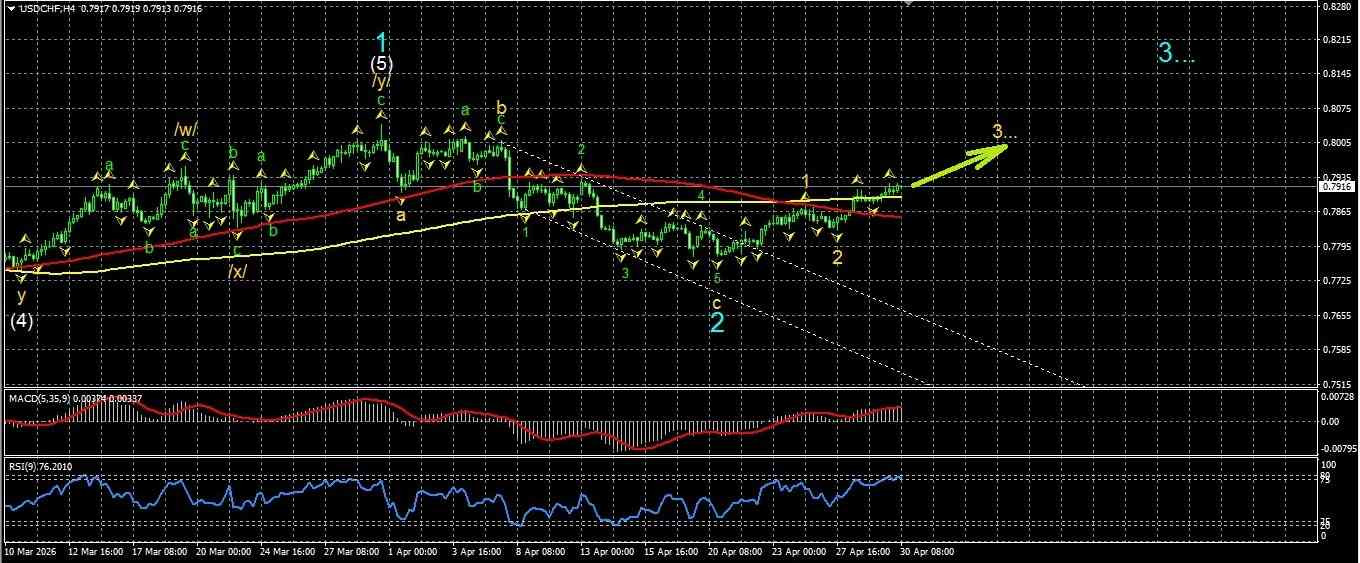Select the large cyan "2" wave label
The image size is (1360, 563).
717,322
